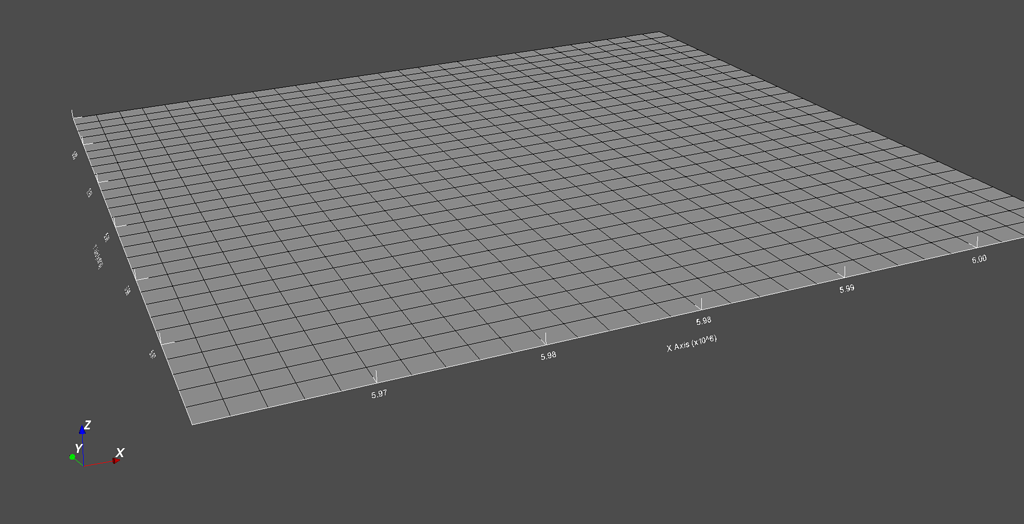1024x524 pixels.
Task: Click the far top corner of the grid plane
Action: pos(661,33)
